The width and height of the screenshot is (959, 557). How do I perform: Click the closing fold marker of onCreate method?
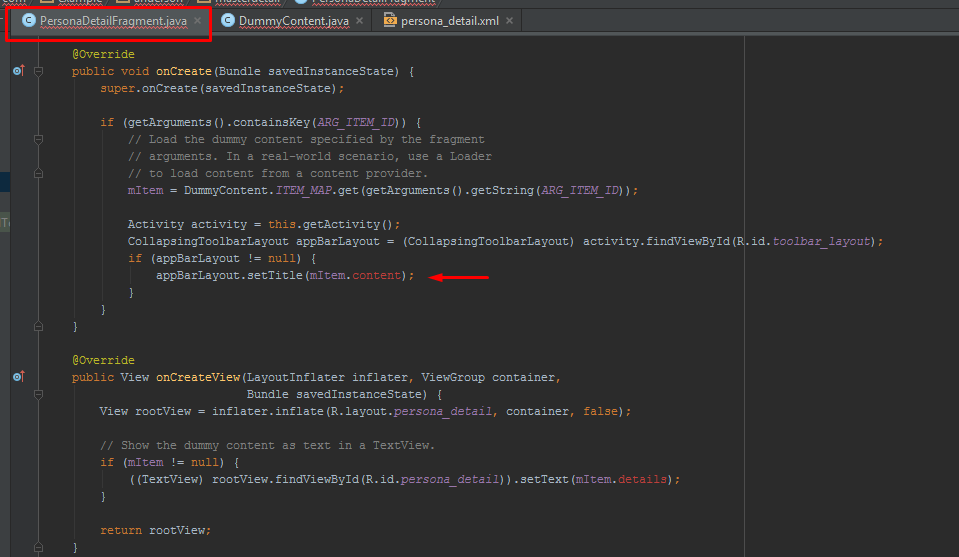point(38,326)
